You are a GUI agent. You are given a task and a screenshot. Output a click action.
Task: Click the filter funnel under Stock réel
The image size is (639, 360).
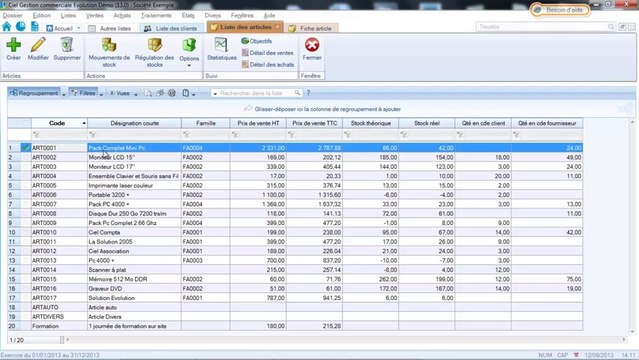403,135
